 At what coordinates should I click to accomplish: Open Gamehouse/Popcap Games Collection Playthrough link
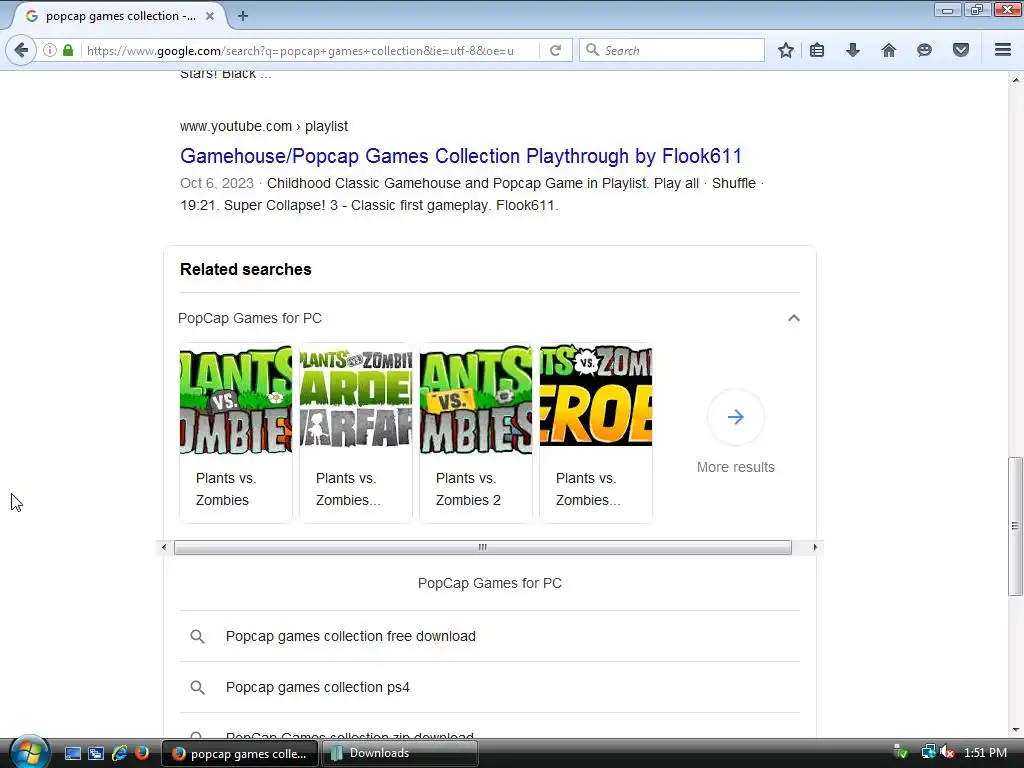[x=461, y=156]
